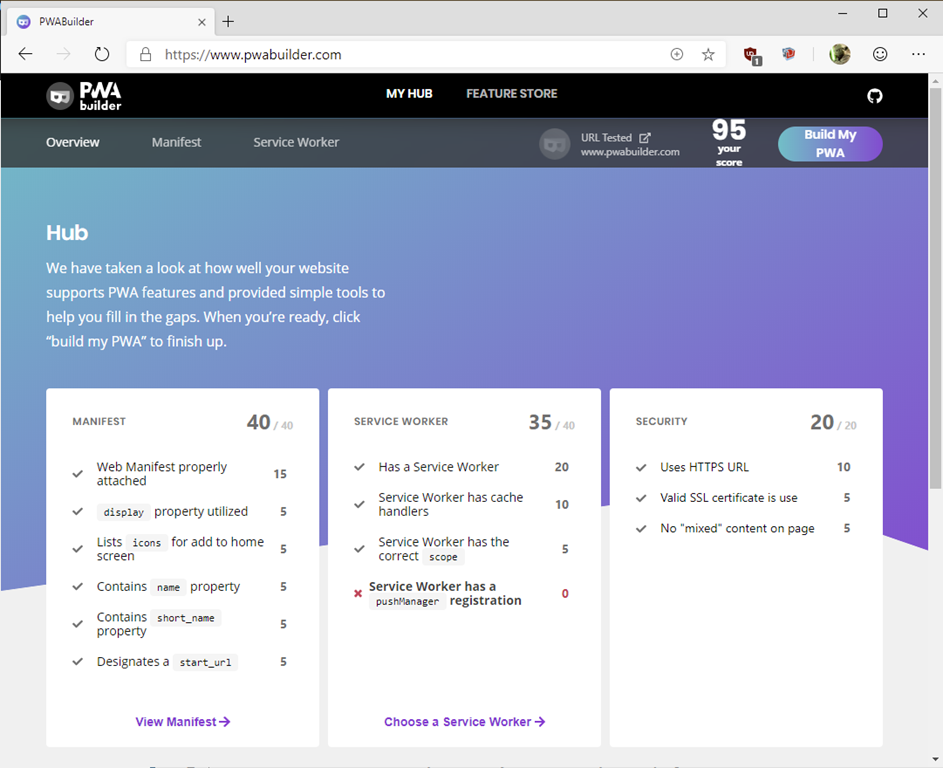This screenshot has width=943, height=768.
Task: Click the page vertical scrollbar
Action: 935,289
